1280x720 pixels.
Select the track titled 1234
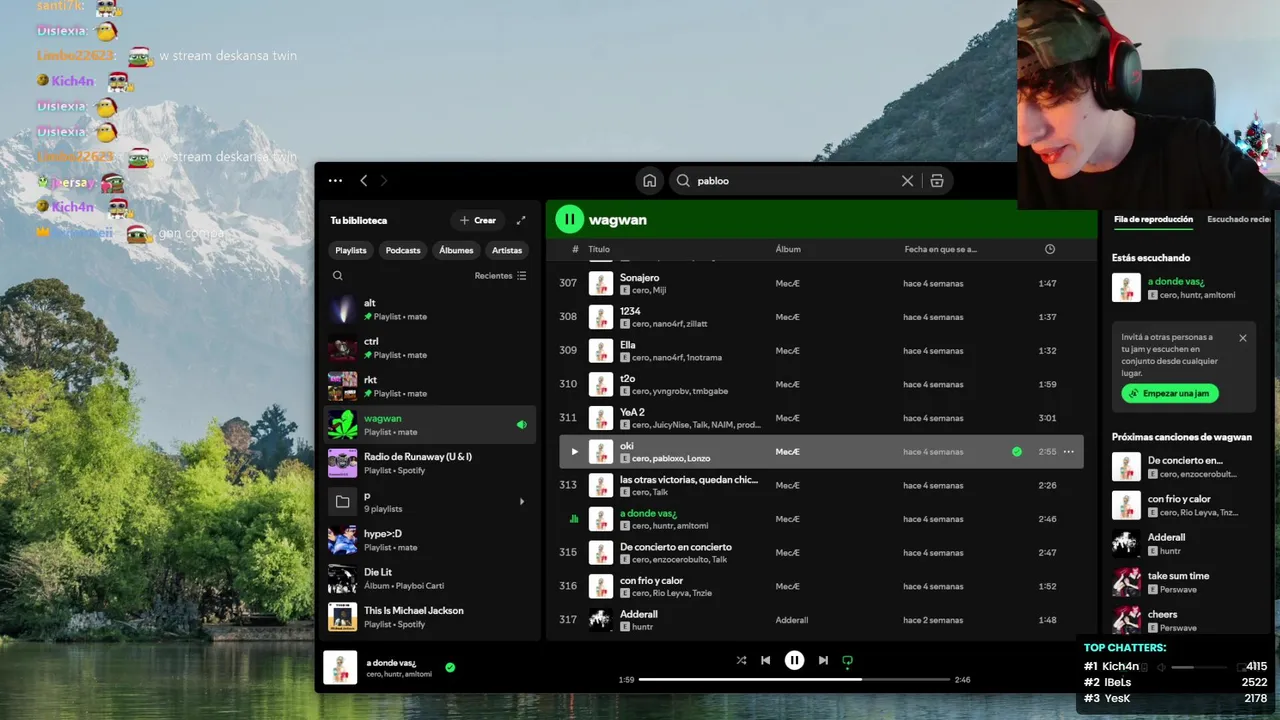point(630,311)
